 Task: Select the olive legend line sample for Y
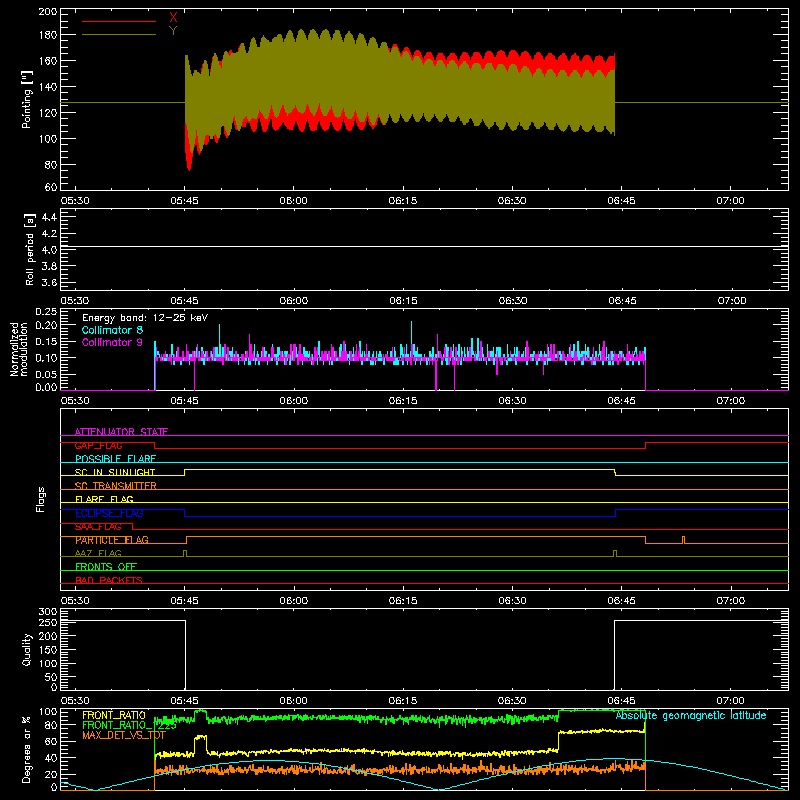pyautogui.click(x=119, y=35)
